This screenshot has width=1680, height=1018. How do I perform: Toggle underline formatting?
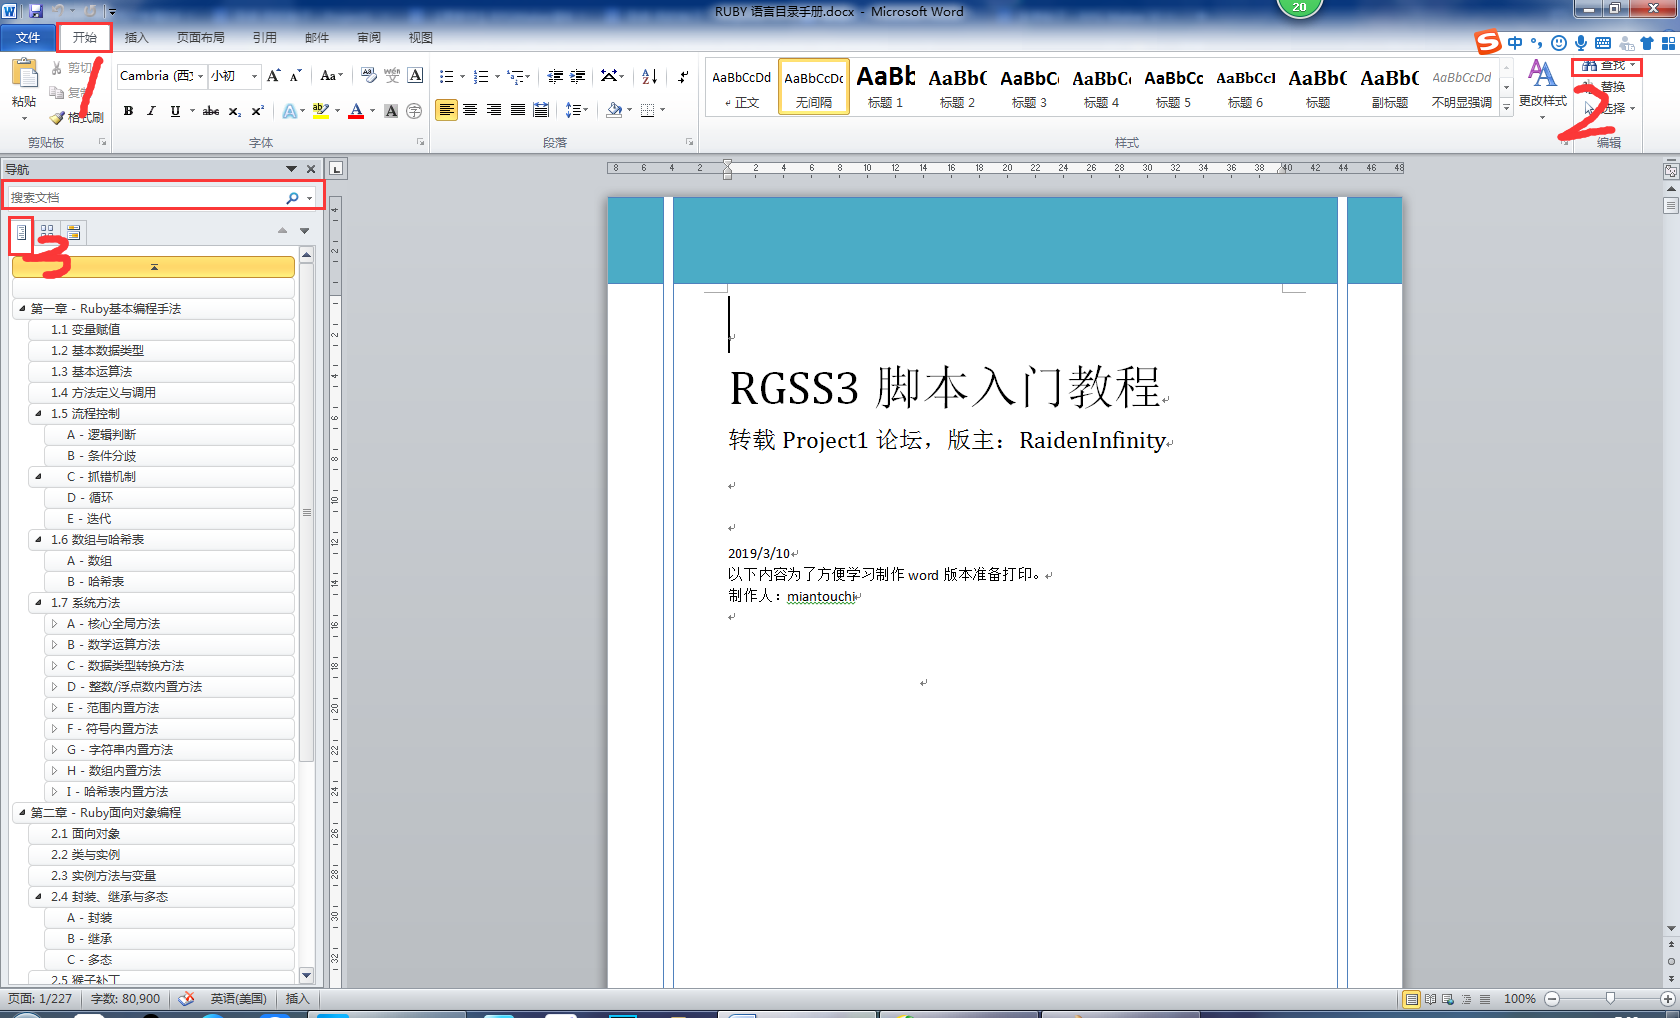tap(175, 111)
